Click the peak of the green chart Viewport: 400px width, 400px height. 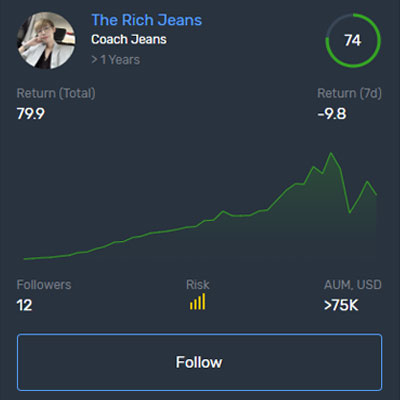pos(331,153)
